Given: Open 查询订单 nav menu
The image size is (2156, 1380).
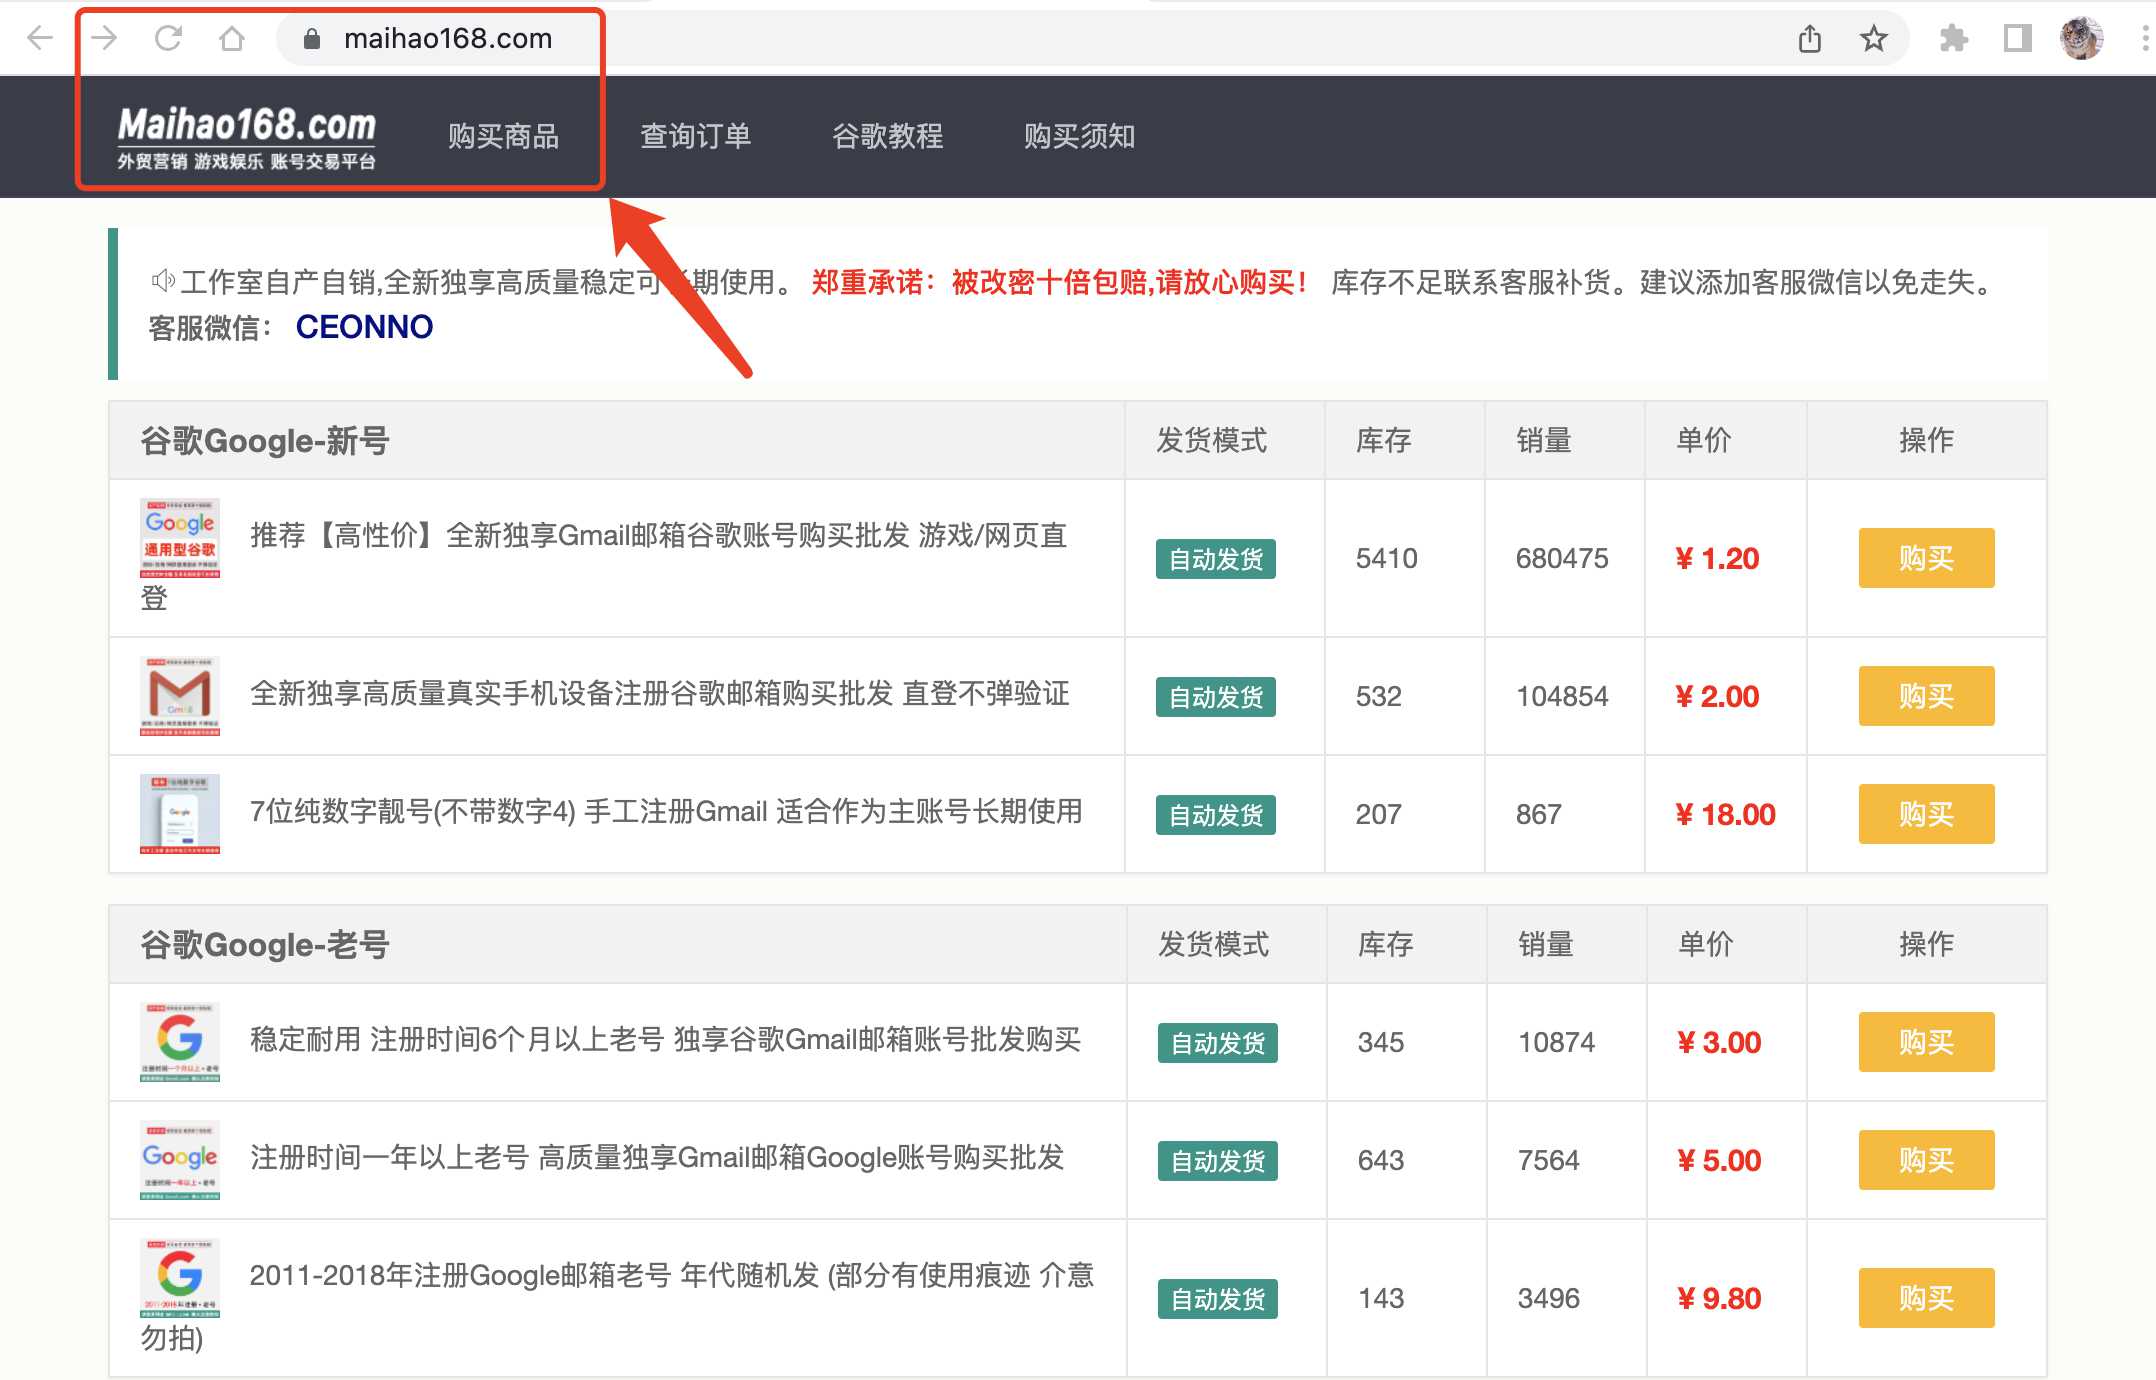Looking at the screenshot, I should pos(695,136).
